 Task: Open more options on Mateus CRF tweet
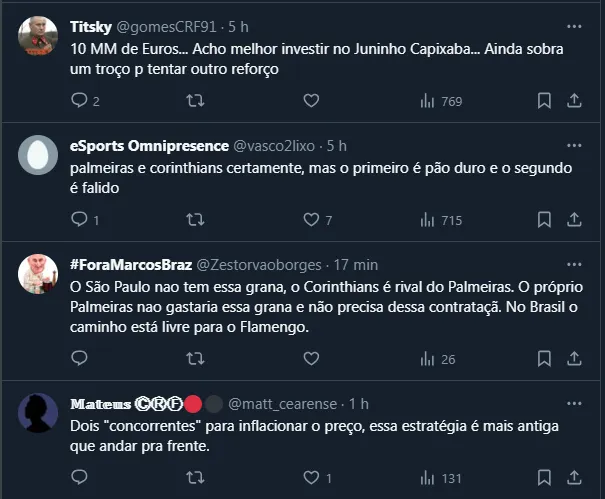pos(573,404)
